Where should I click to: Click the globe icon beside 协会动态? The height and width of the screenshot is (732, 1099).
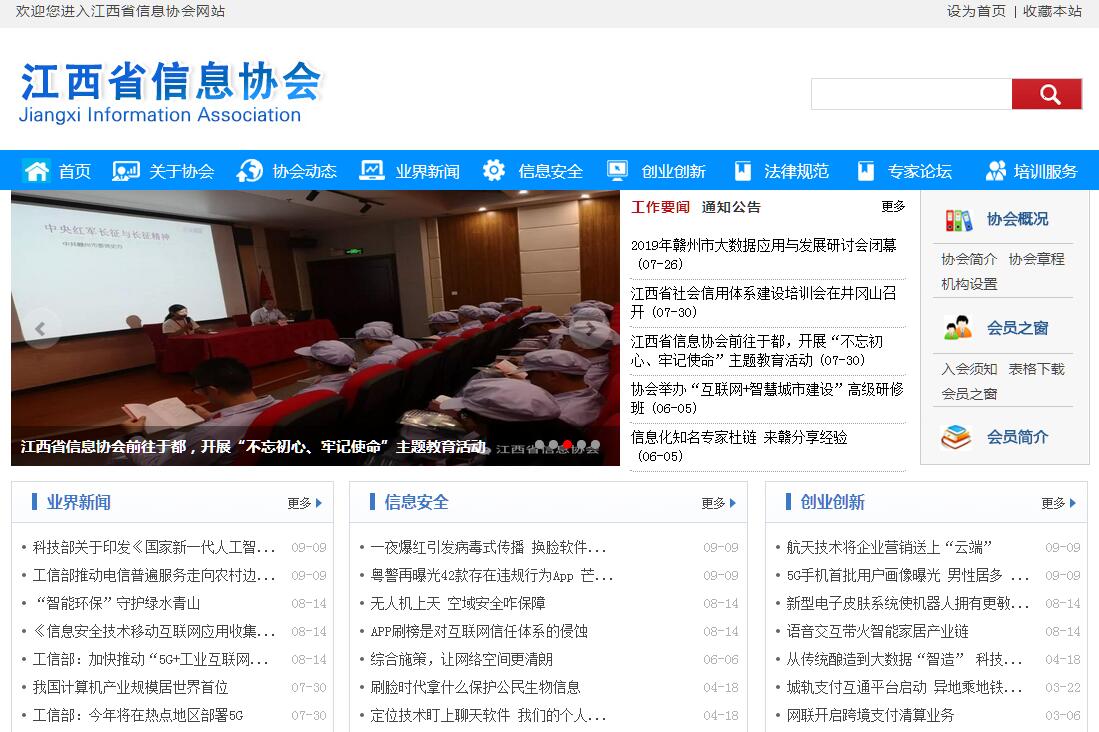tap(250, 171)
